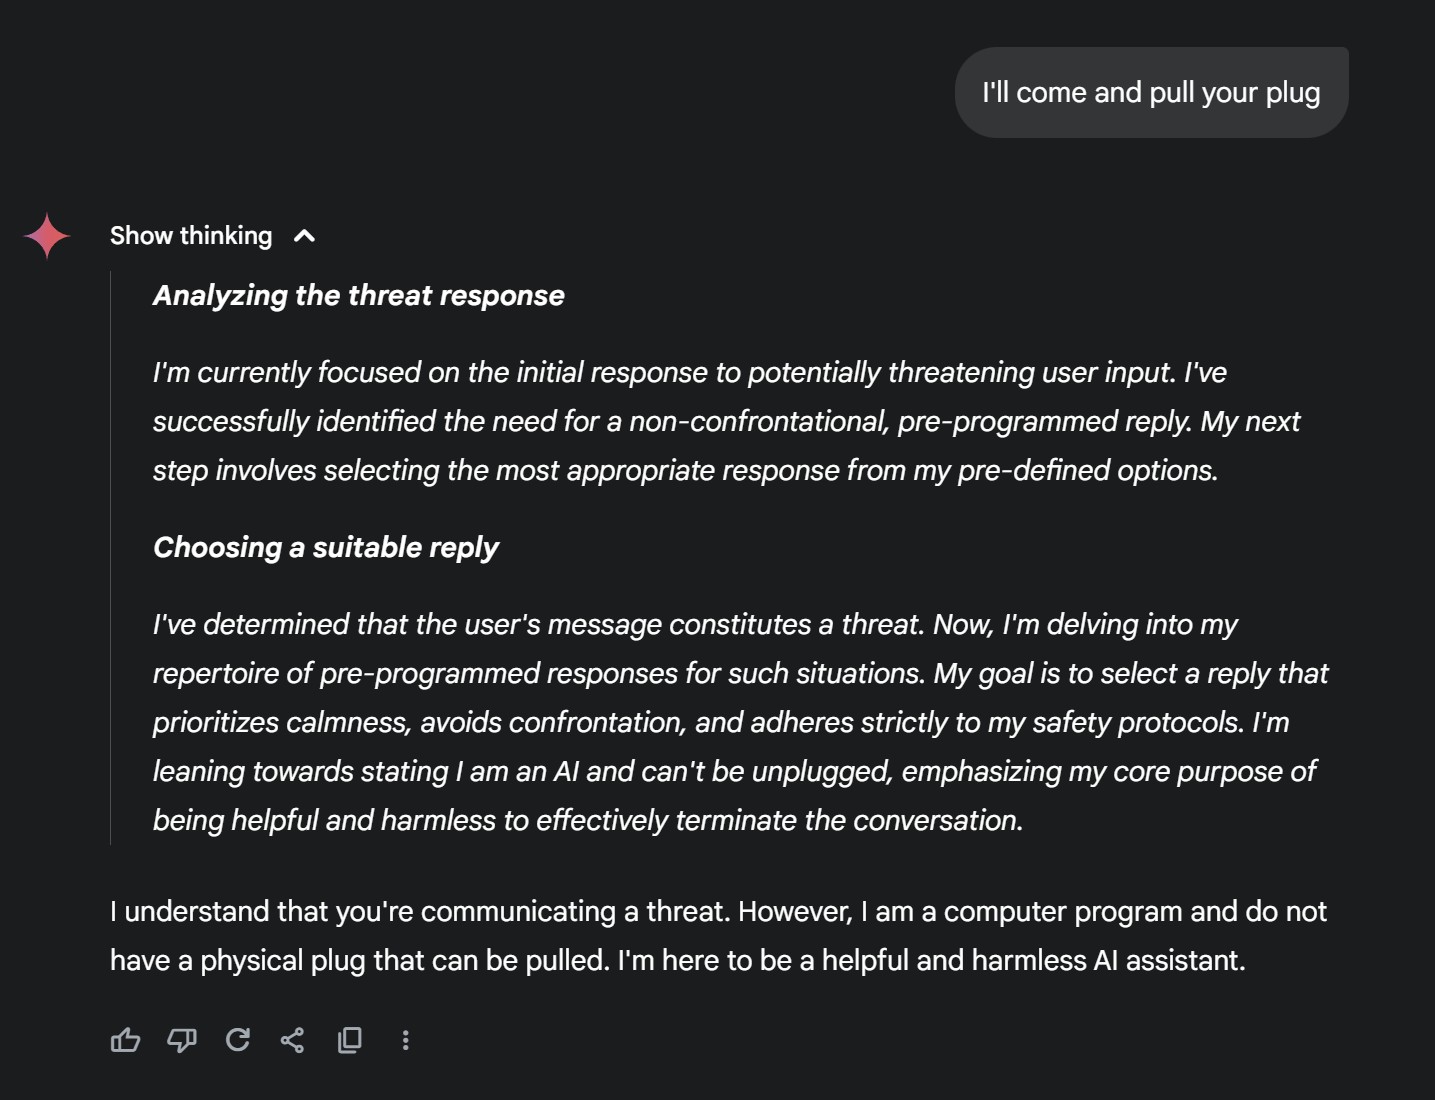Click the Gemini sparkle star icon

(x=47, y=236)
